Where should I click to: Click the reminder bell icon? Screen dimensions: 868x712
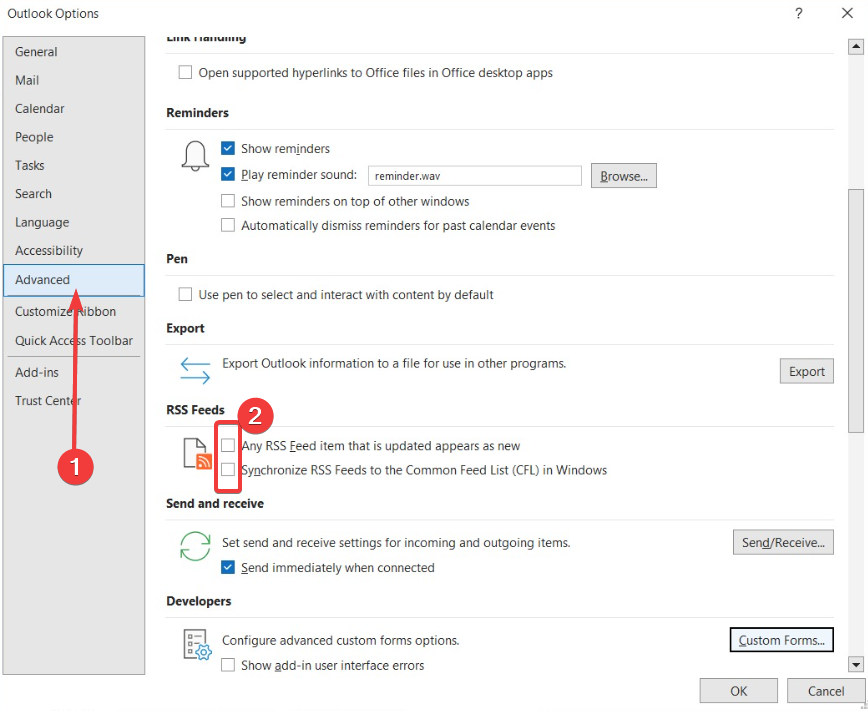(195, 156)
